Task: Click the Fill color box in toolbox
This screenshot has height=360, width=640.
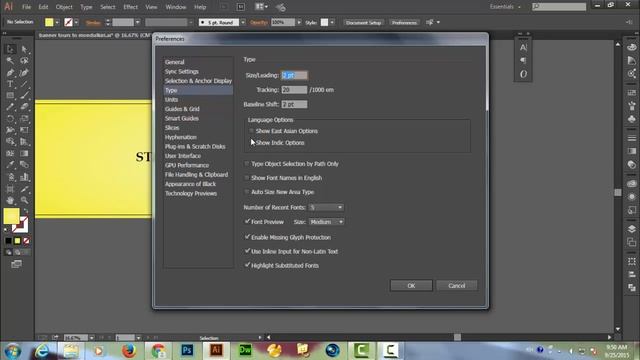Action: pyautogui.click(x=11, y=216)
